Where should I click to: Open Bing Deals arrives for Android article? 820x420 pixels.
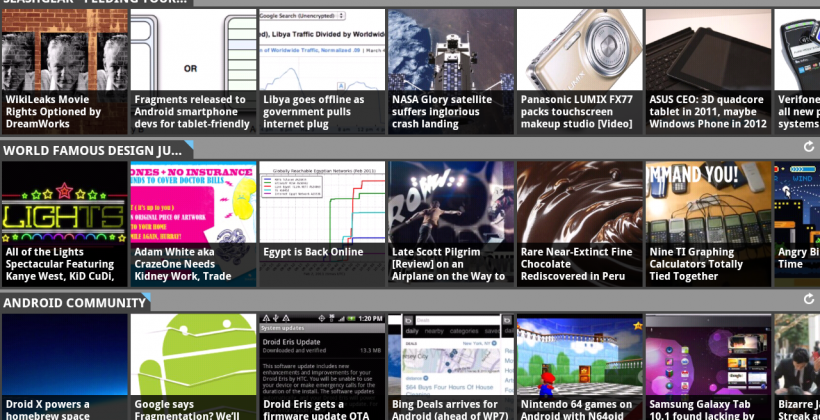[451, 367]
